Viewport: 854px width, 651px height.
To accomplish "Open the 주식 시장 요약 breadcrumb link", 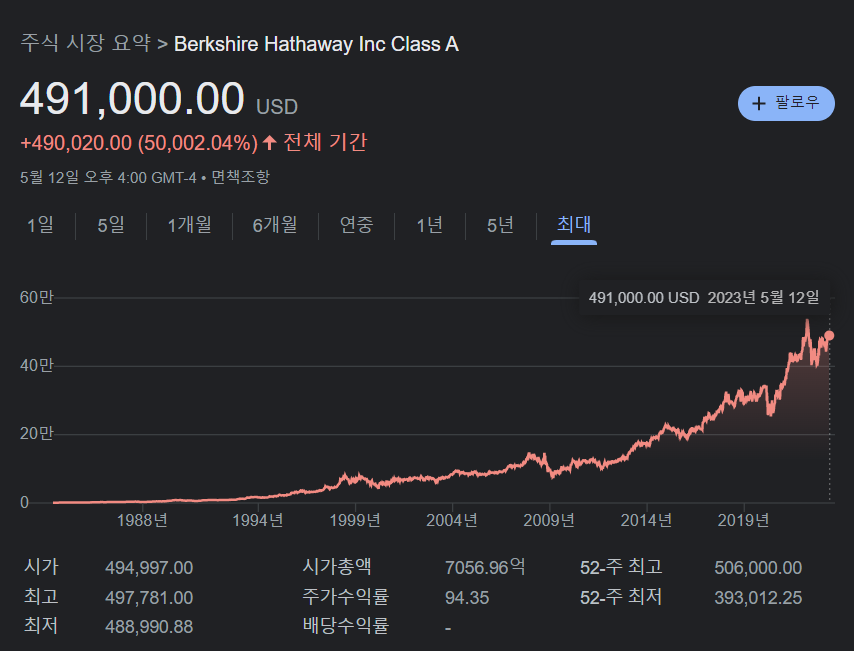I will (86, 43).
